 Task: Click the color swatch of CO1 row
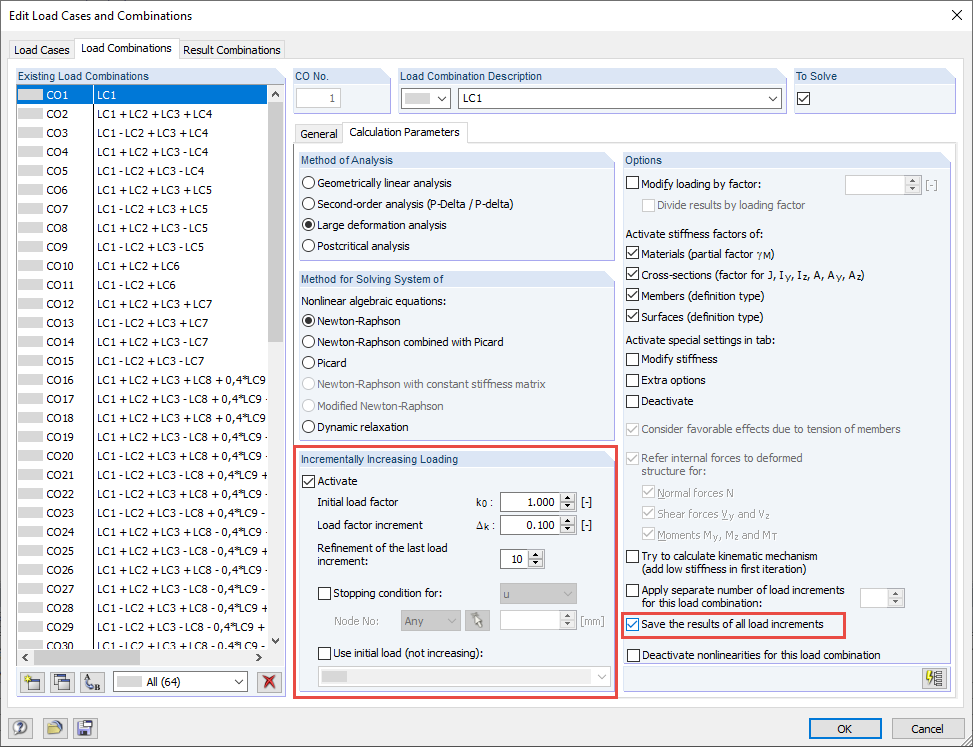(x=30, y=95)
